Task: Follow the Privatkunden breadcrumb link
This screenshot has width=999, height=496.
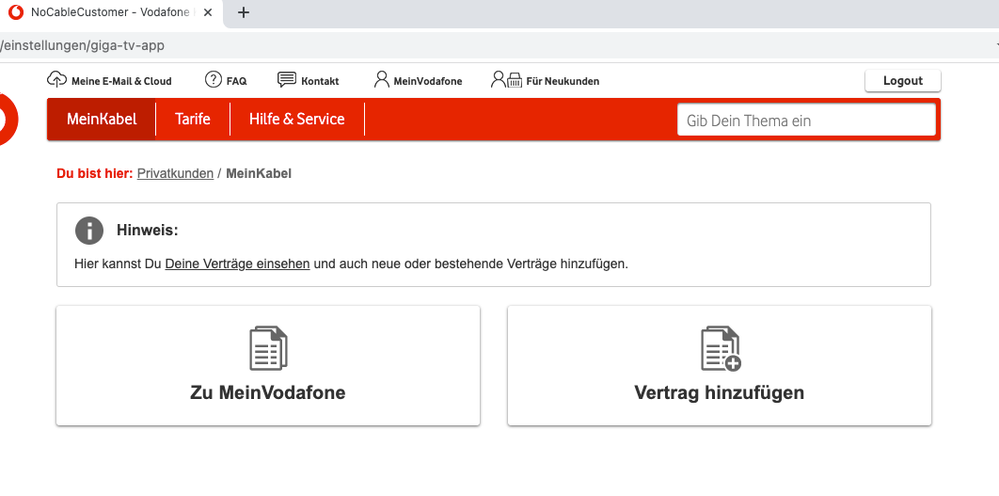Action: pyautogui.click(x=175, y=174)
